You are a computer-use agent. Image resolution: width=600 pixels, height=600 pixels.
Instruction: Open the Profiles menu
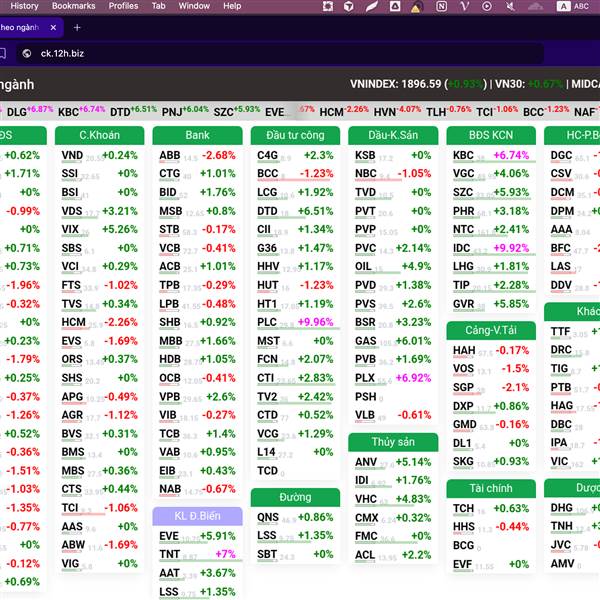tap(123, 6)
